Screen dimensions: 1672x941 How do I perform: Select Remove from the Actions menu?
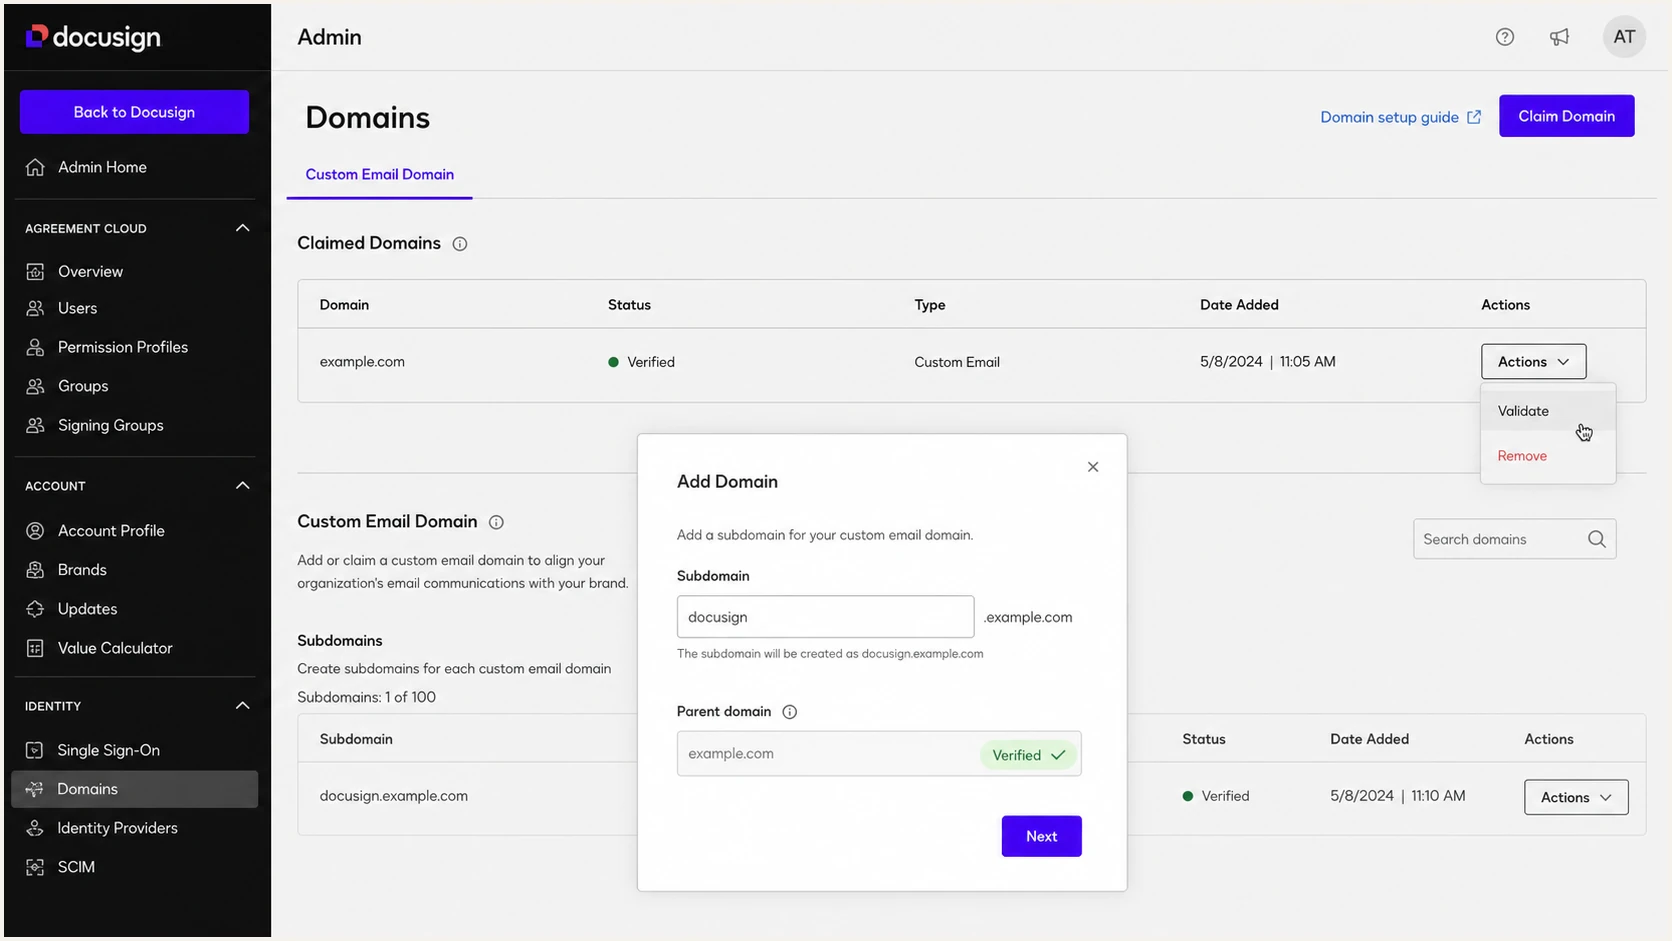pos(1548,456)
